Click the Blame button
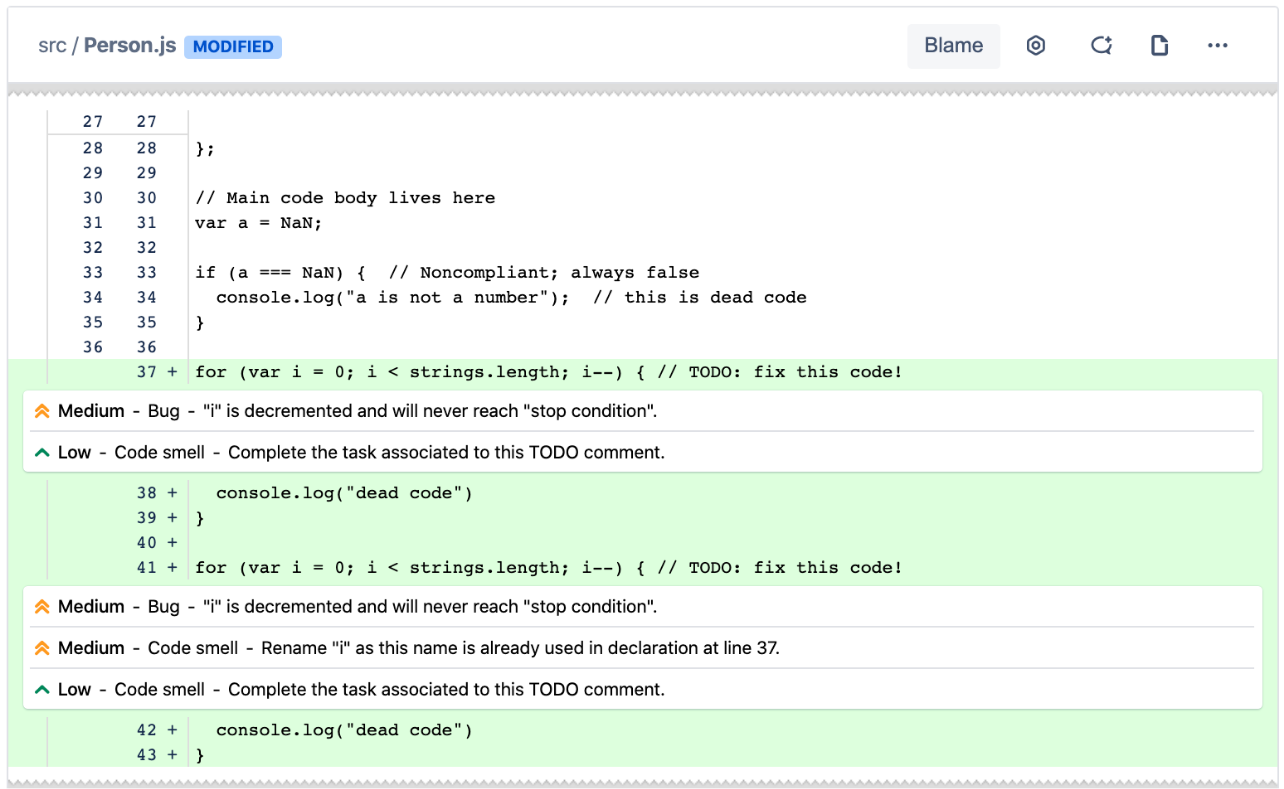The height and width of the screenshot is (789, 1284). point(953,45)
